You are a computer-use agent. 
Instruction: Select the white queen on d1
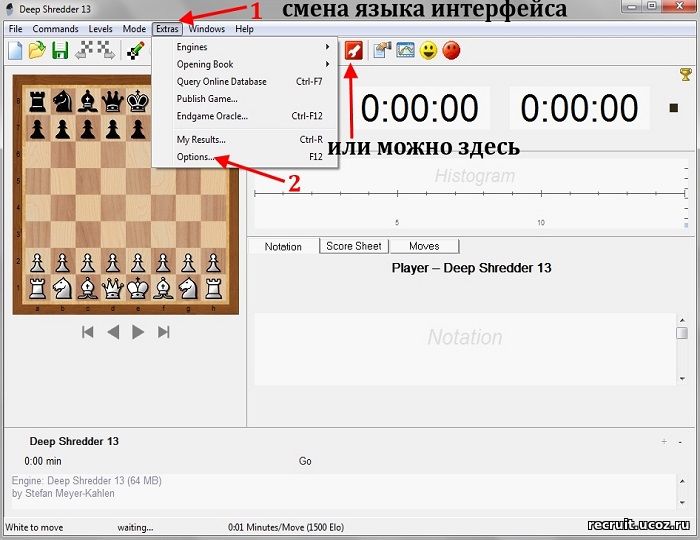click(x=113, y=288)
